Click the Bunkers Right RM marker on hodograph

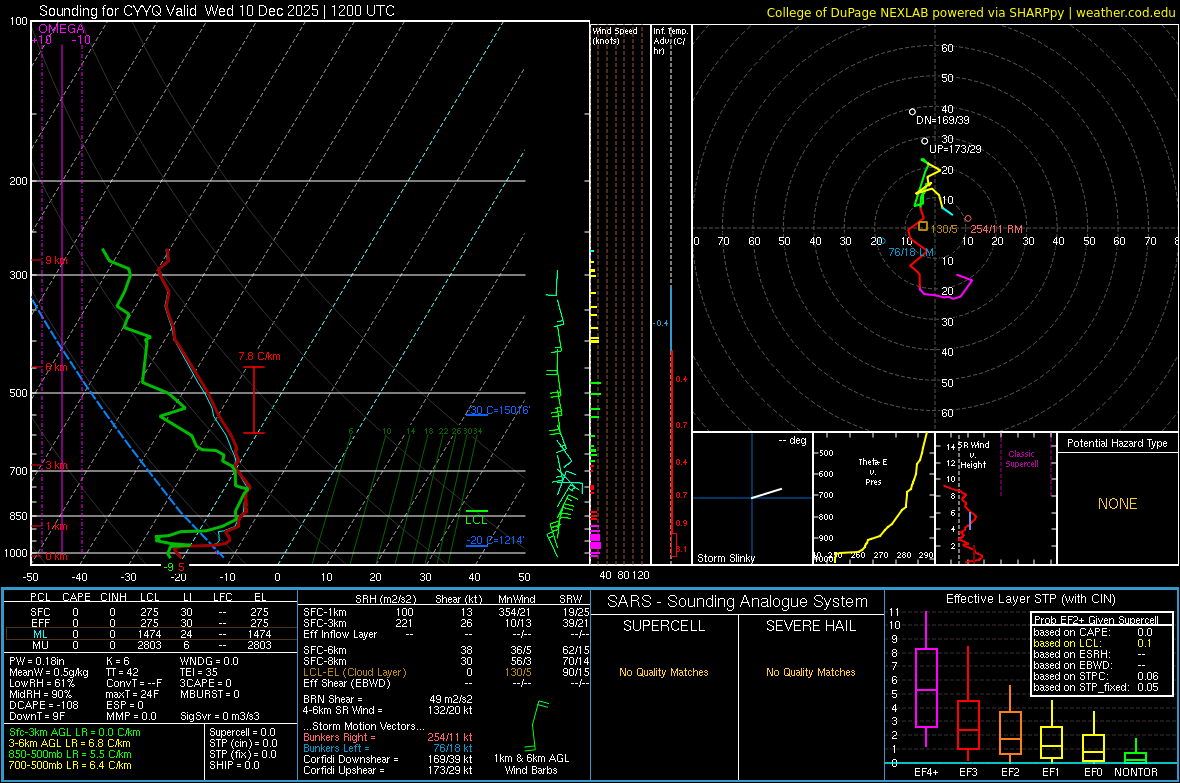pyautogui.click(x=967, y=218)
